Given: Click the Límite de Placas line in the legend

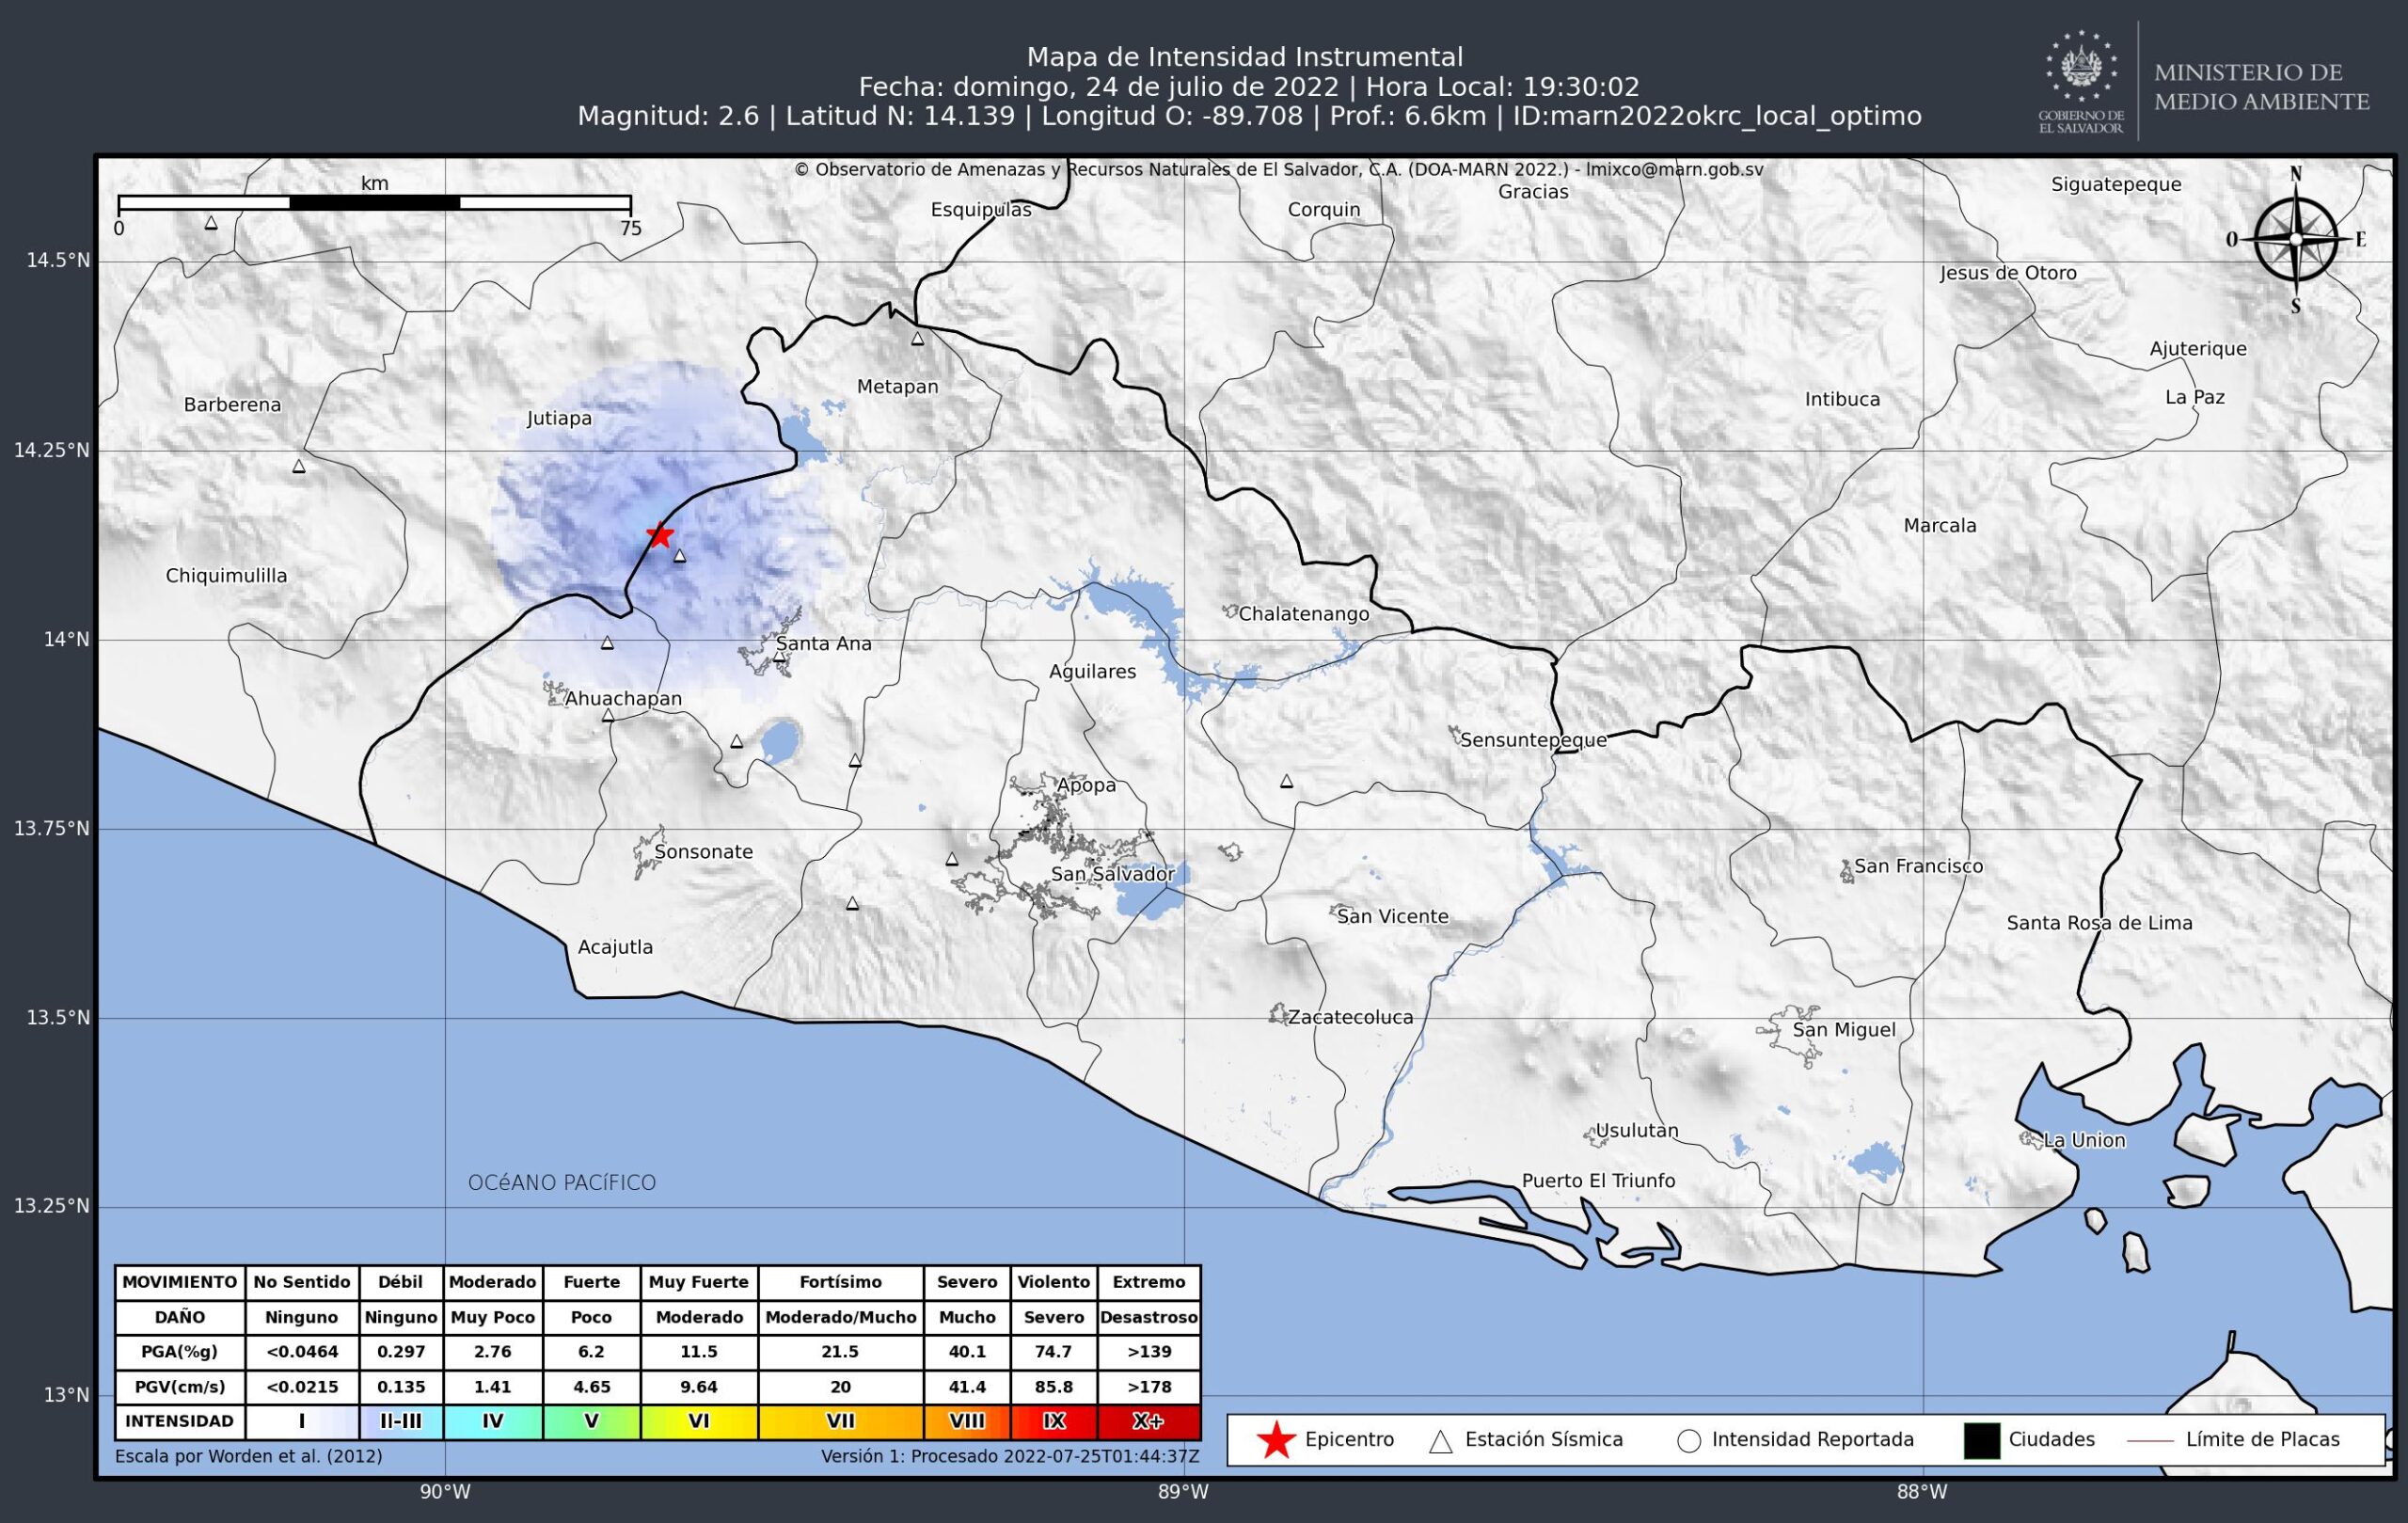Looking at the screenshot, I should tap(2149, 1441).
